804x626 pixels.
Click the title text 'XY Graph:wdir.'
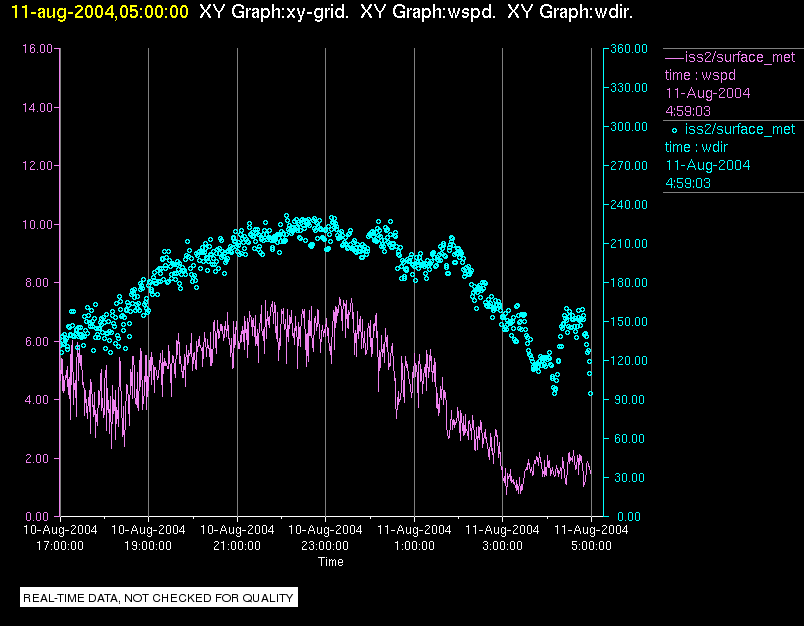570,11
